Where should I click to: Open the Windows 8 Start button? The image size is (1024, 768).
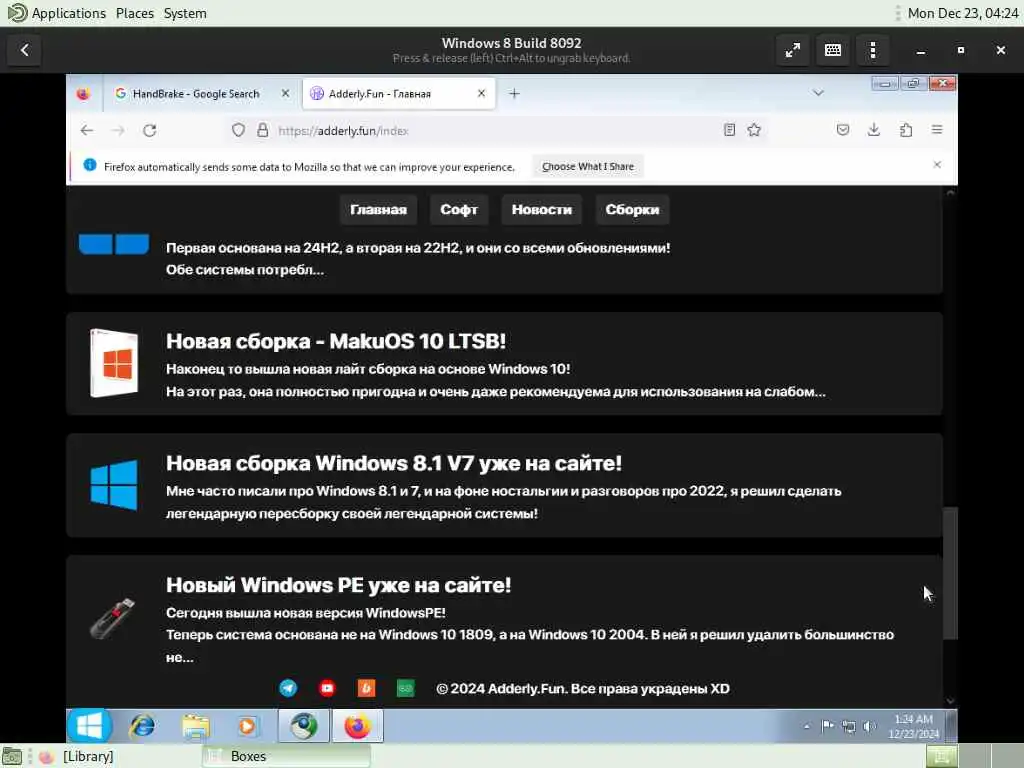tap(89, 726)
